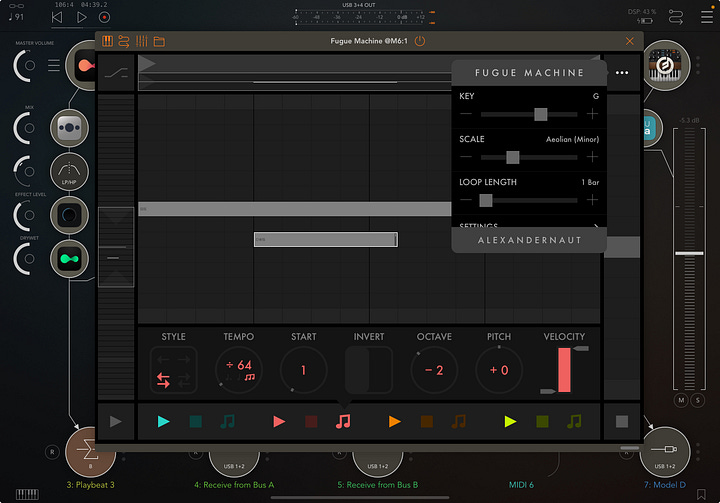Click the host rewind transport button
The width and height of the screenshot is (720, 503).
57,17
